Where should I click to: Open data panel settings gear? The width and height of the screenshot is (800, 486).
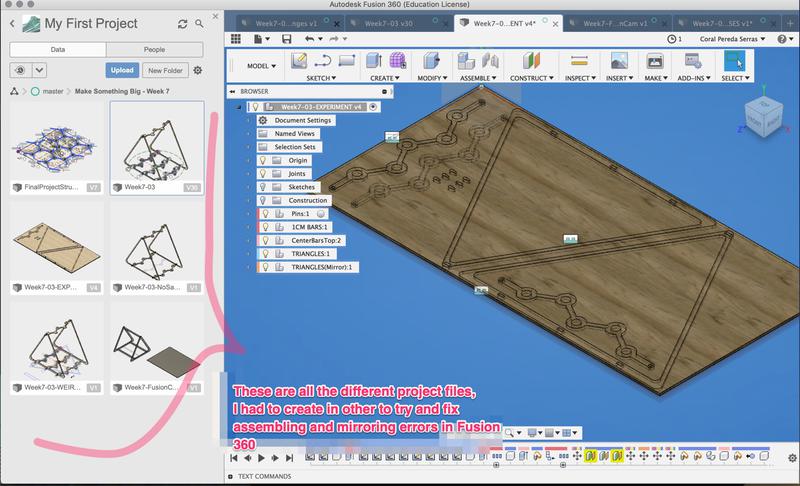[198, 70]
